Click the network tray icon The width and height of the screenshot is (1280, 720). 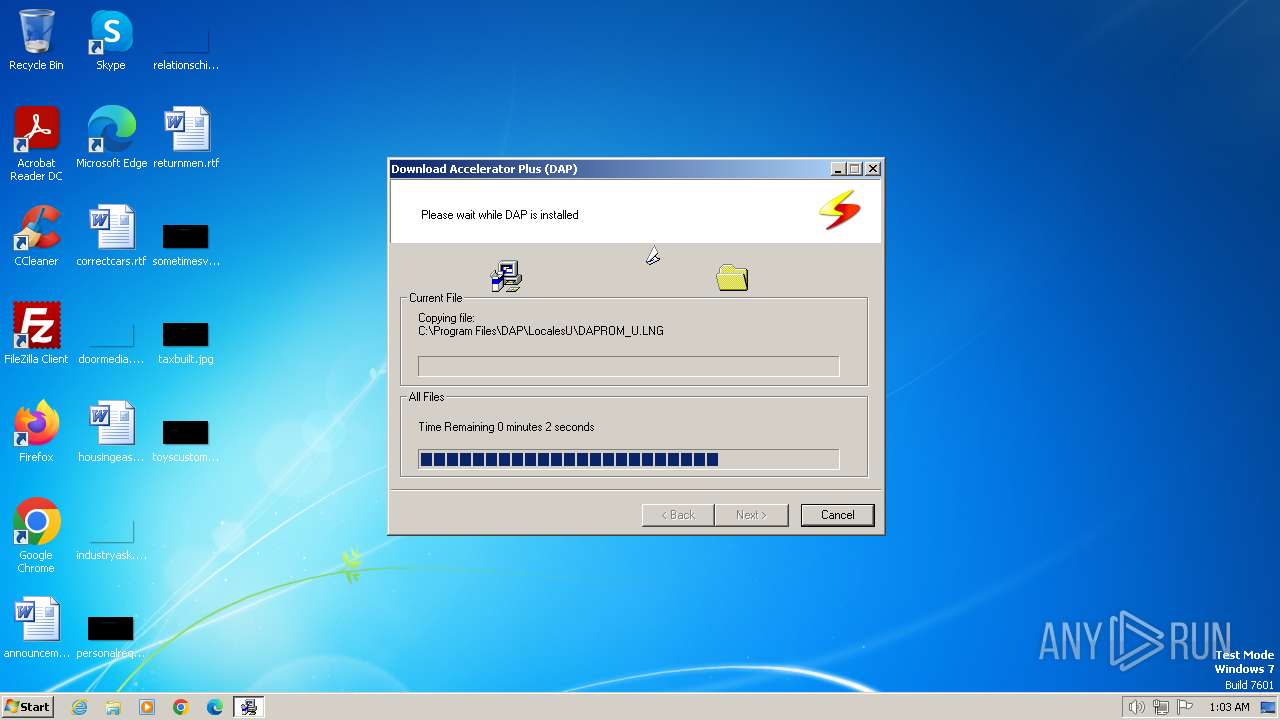(1161, 707)
